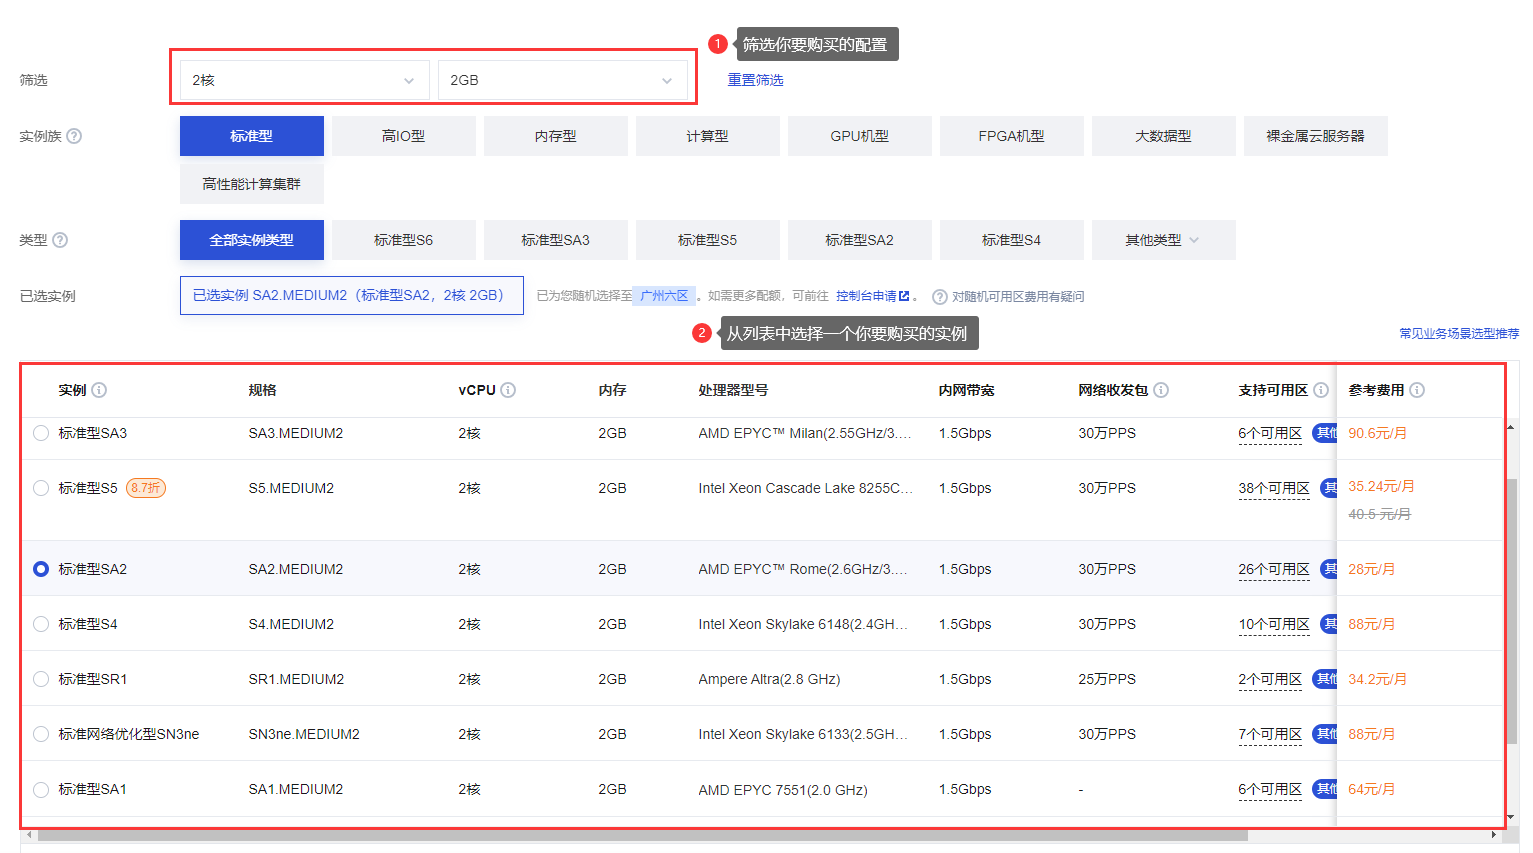
Task: Click the selected instance SA2.MEDIUM2 box
Action: pyautogui.click(x=352, y=296)
